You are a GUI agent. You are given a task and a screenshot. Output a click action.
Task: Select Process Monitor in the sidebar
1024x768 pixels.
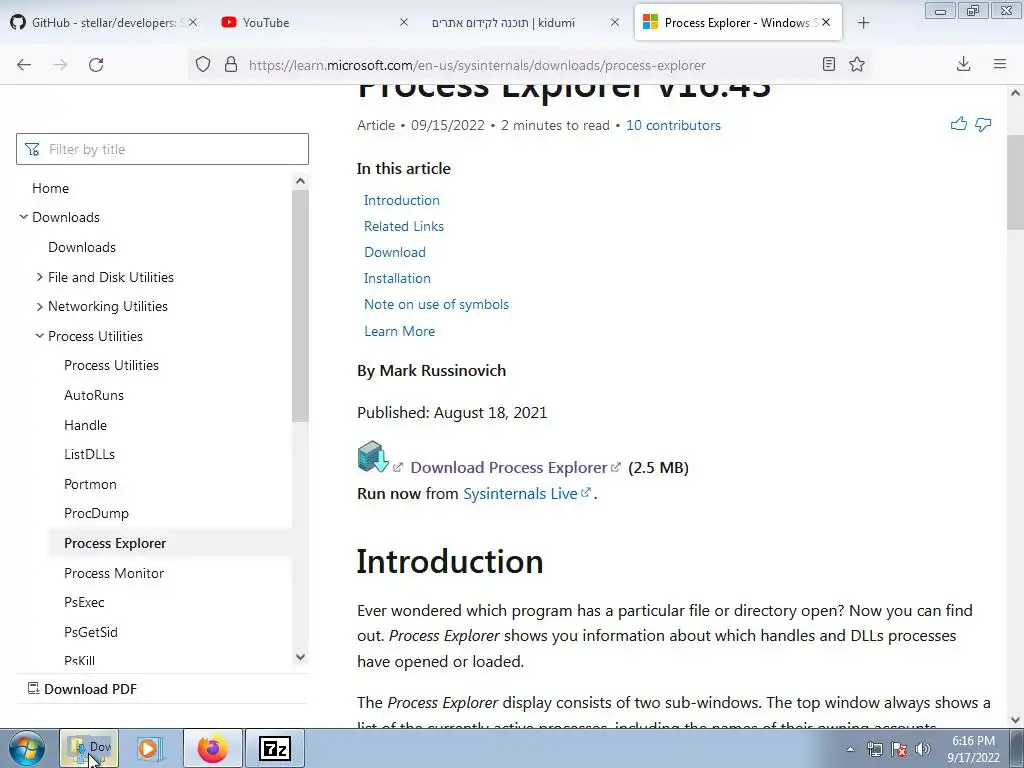point(114,573)
